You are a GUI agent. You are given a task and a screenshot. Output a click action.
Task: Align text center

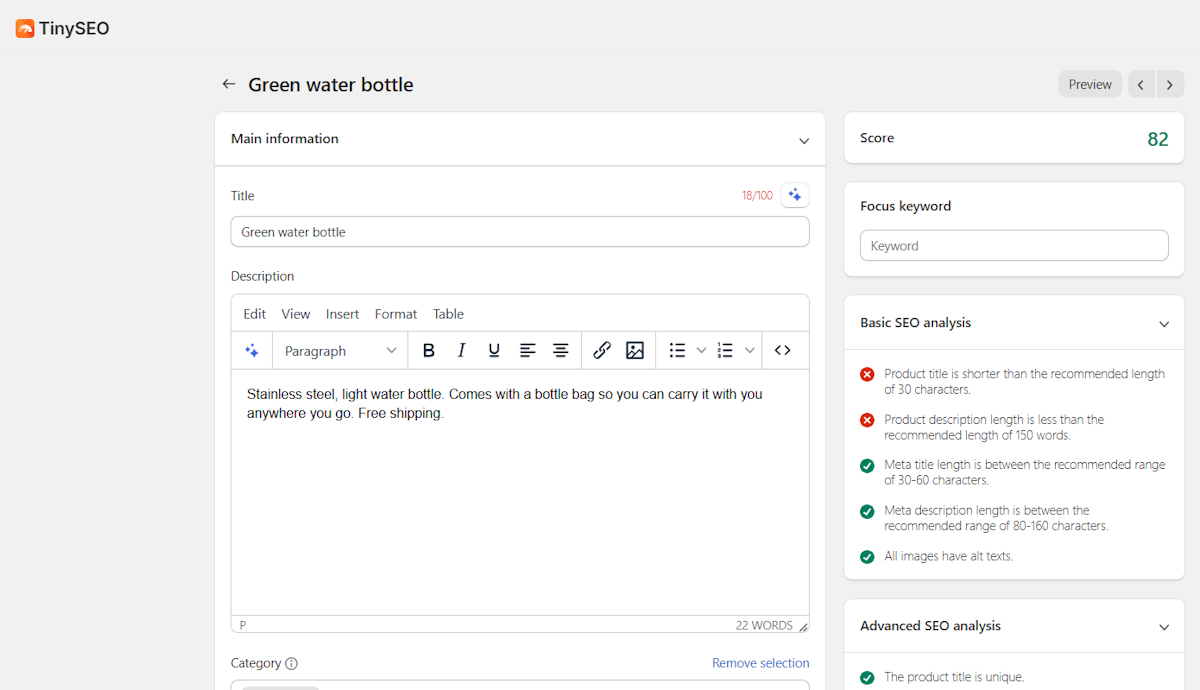pos(561,351)
